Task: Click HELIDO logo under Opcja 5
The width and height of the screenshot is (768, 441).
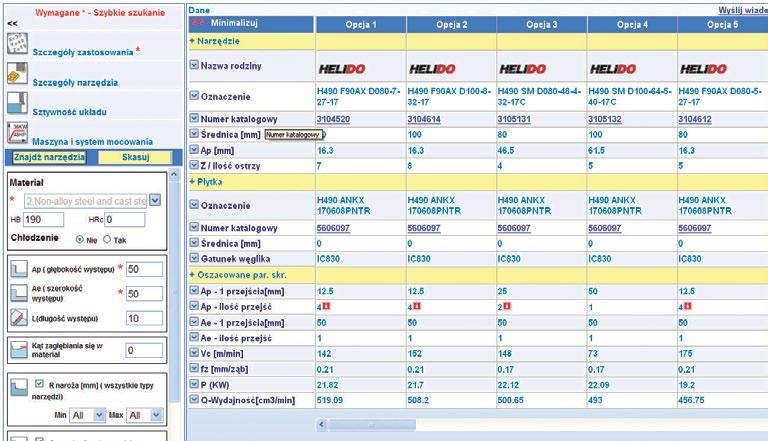Action: pos(703,69)
